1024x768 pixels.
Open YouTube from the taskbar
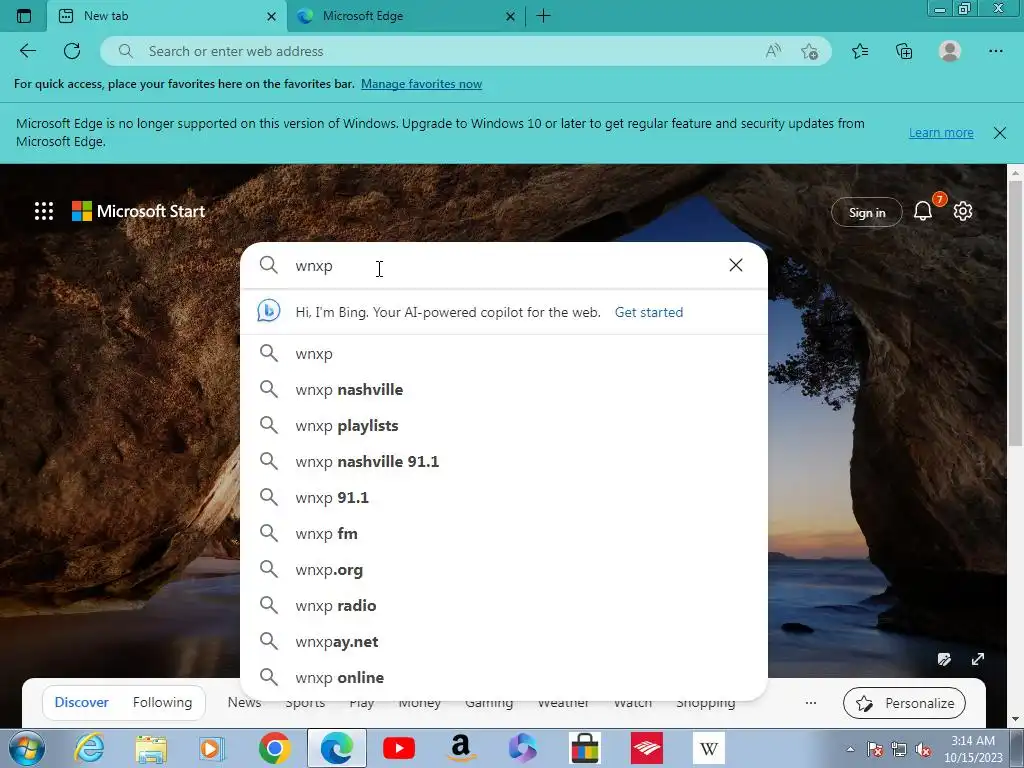point(398,748)
